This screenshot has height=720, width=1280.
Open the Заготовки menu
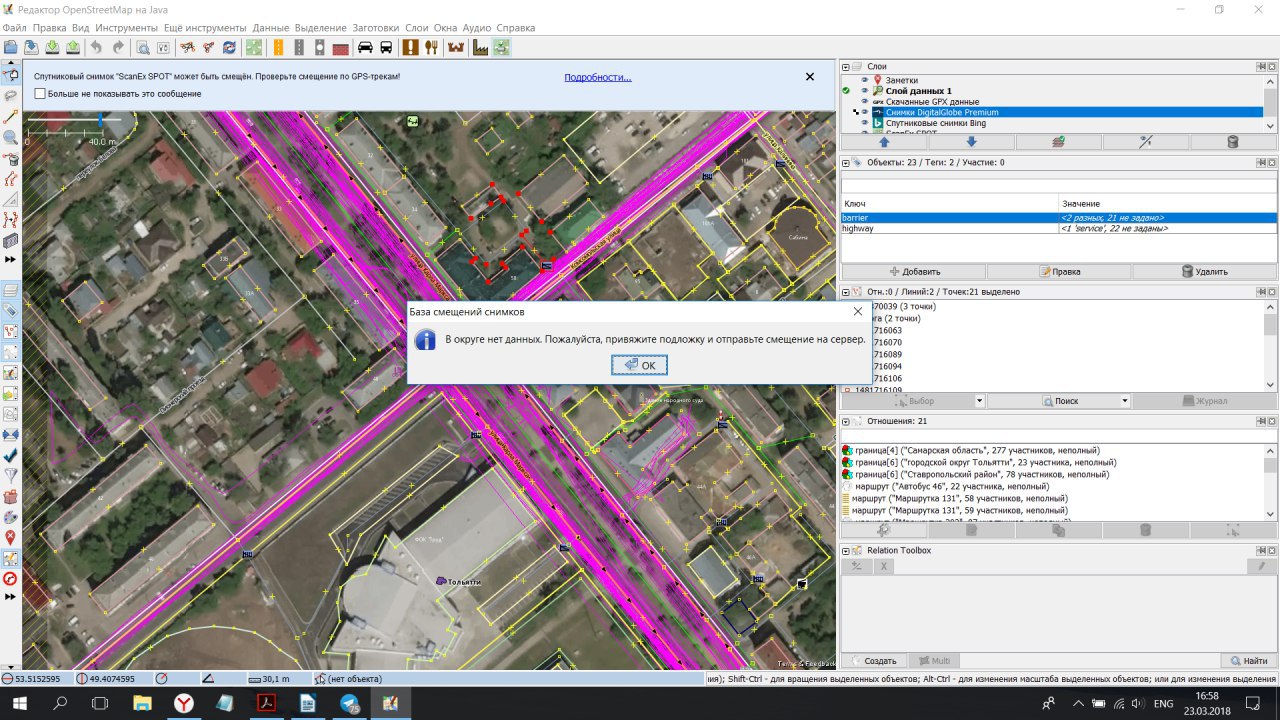pyautogui.click(x=376, y=28)
